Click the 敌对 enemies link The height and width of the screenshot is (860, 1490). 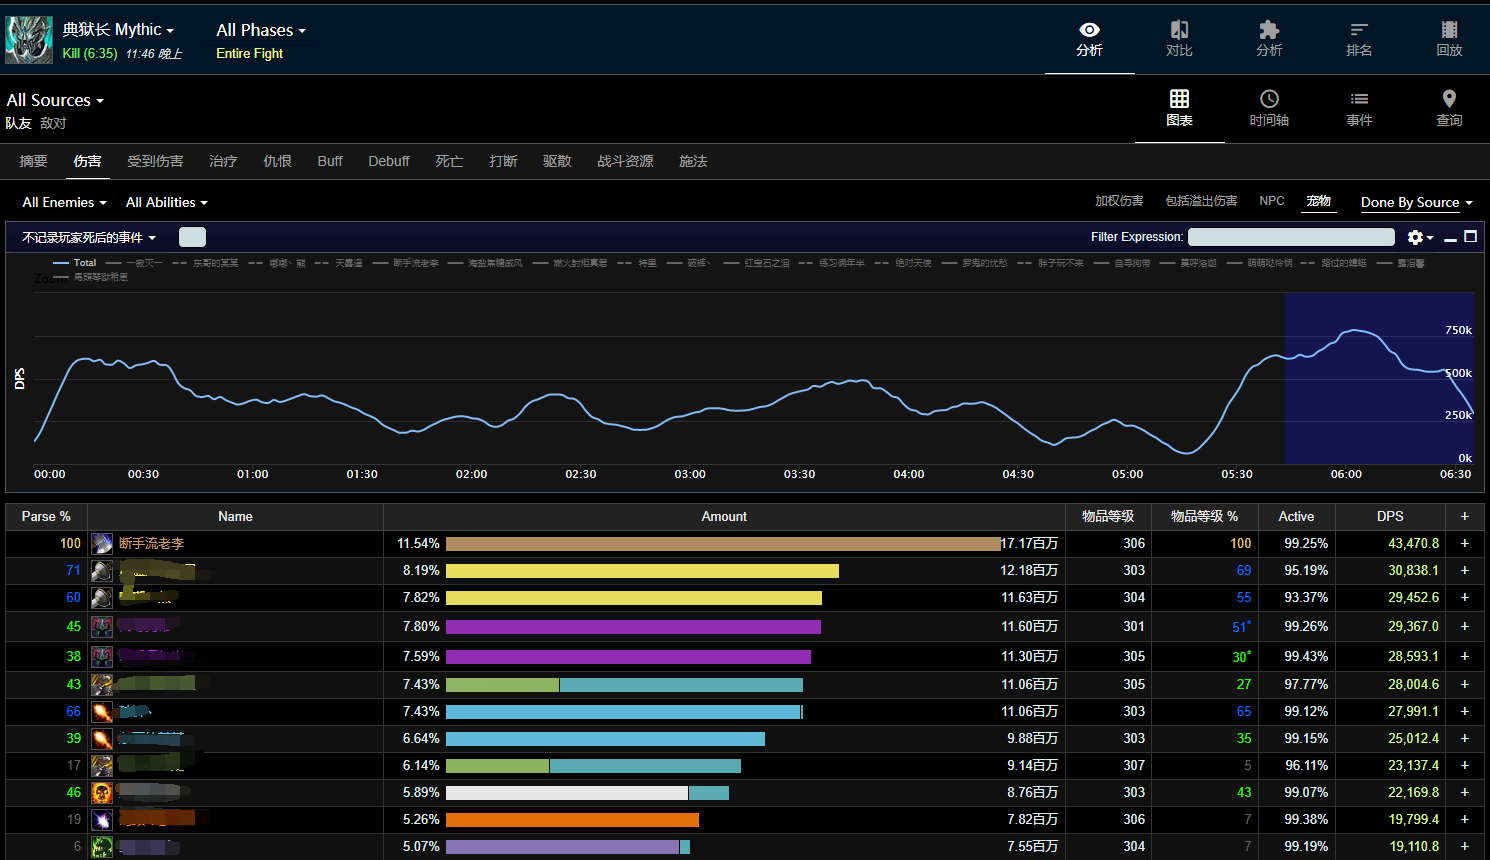tap(53, 123)
